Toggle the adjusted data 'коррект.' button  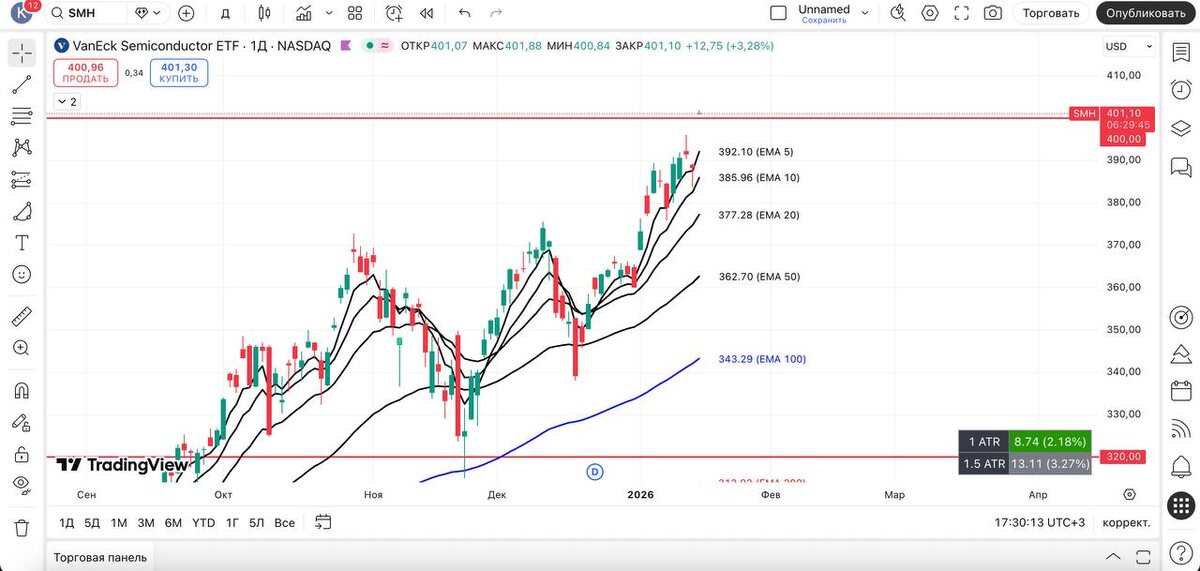[x=1126, y=522]
